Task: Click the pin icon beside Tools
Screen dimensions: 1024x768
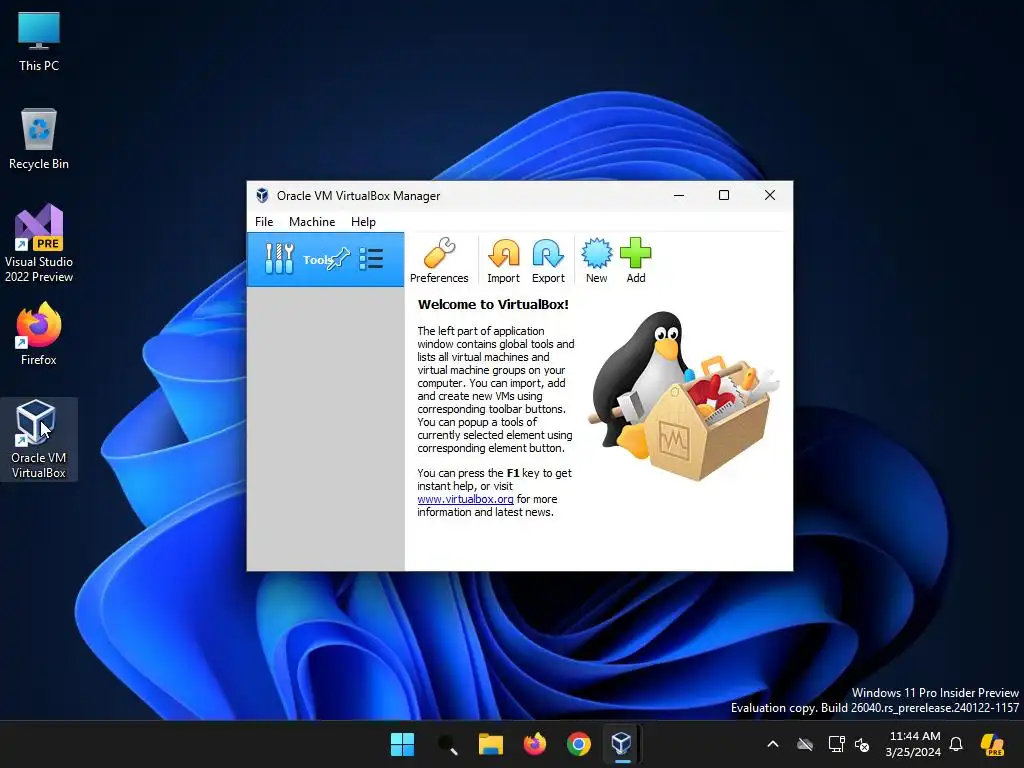Action: (338, 259)
